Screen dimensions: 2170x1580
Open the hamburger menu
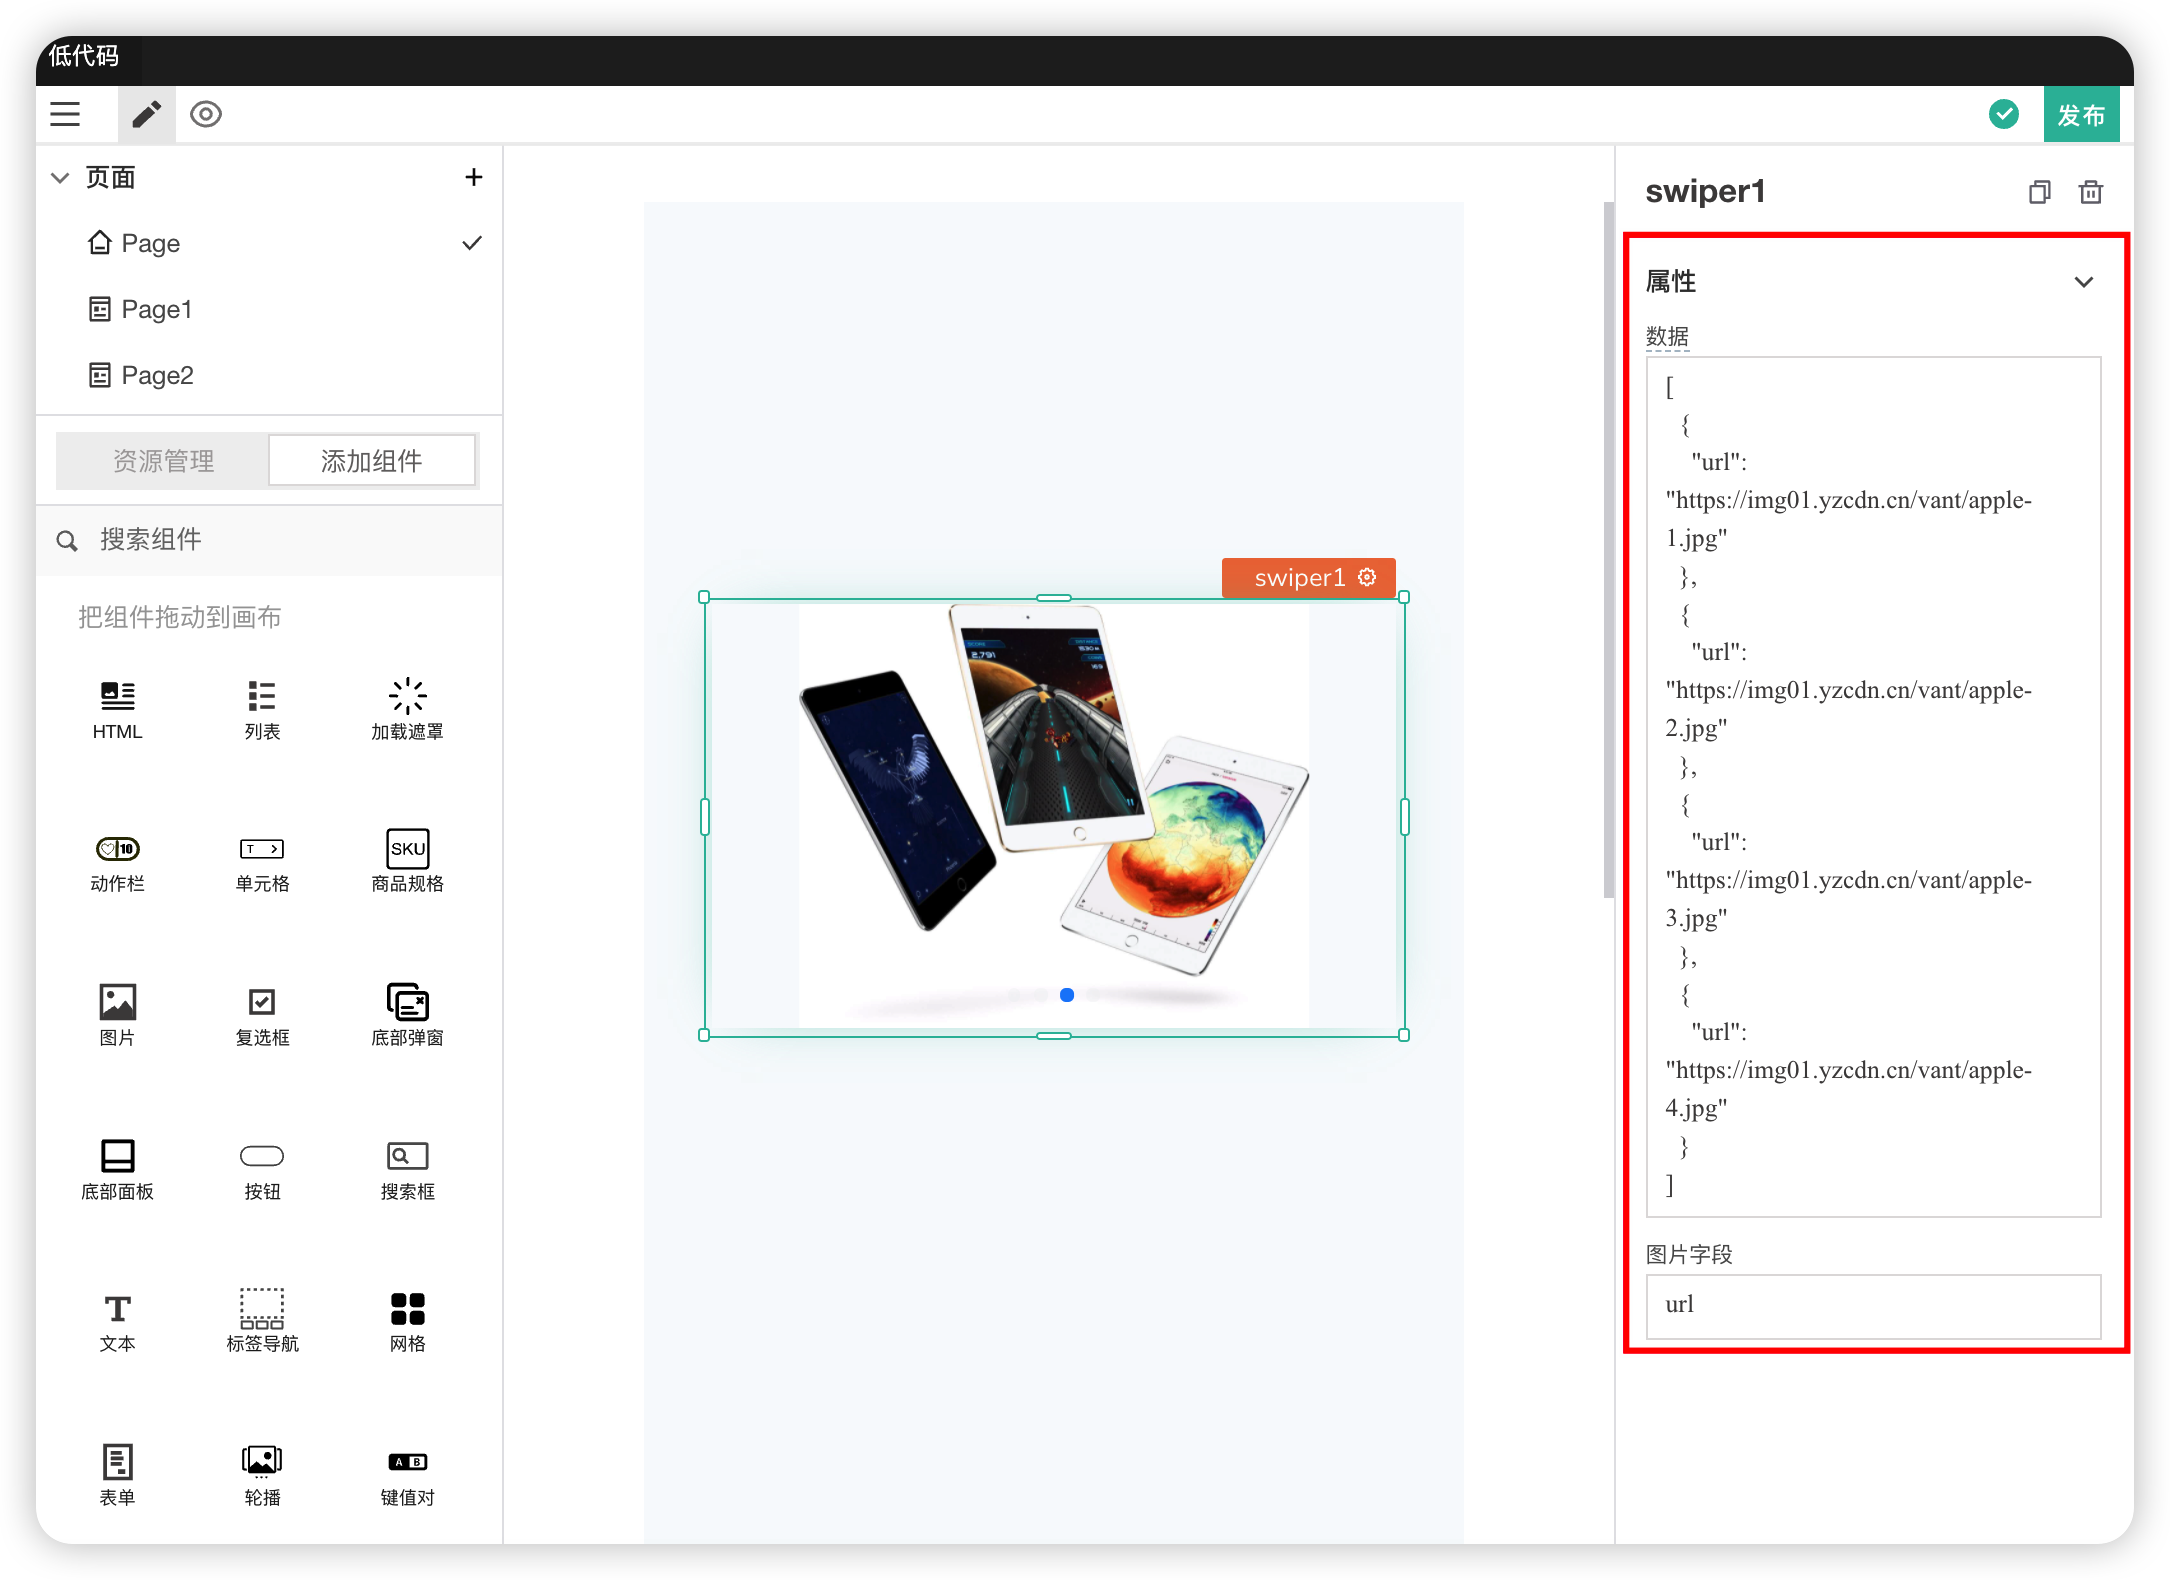point(65,114)
